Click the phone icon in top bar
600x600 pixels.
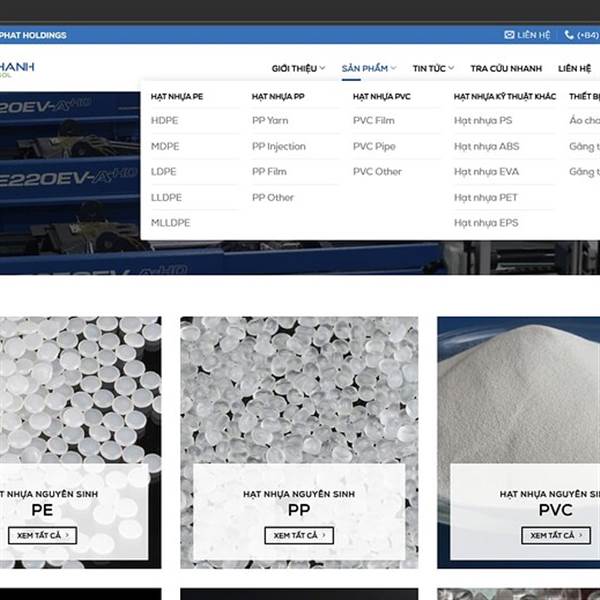(569, 35)
